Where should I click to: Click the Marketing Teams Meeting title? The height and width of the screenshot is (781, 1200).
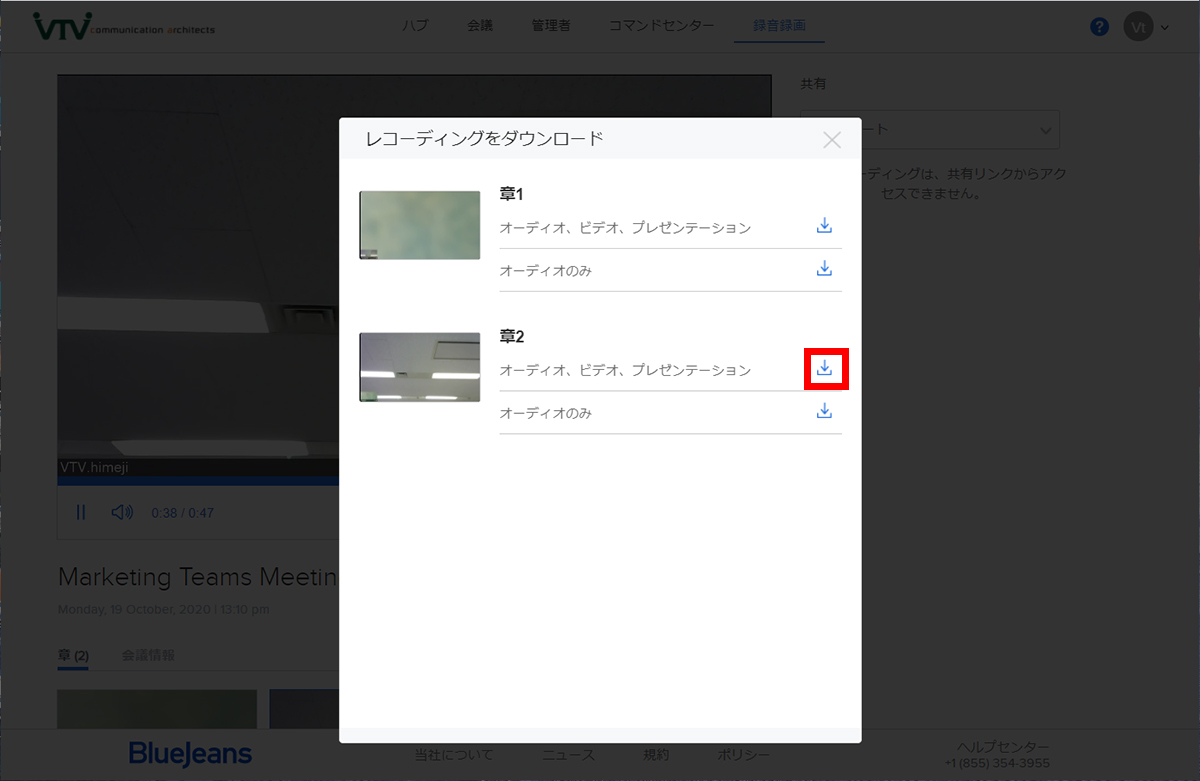pos(198,577)
